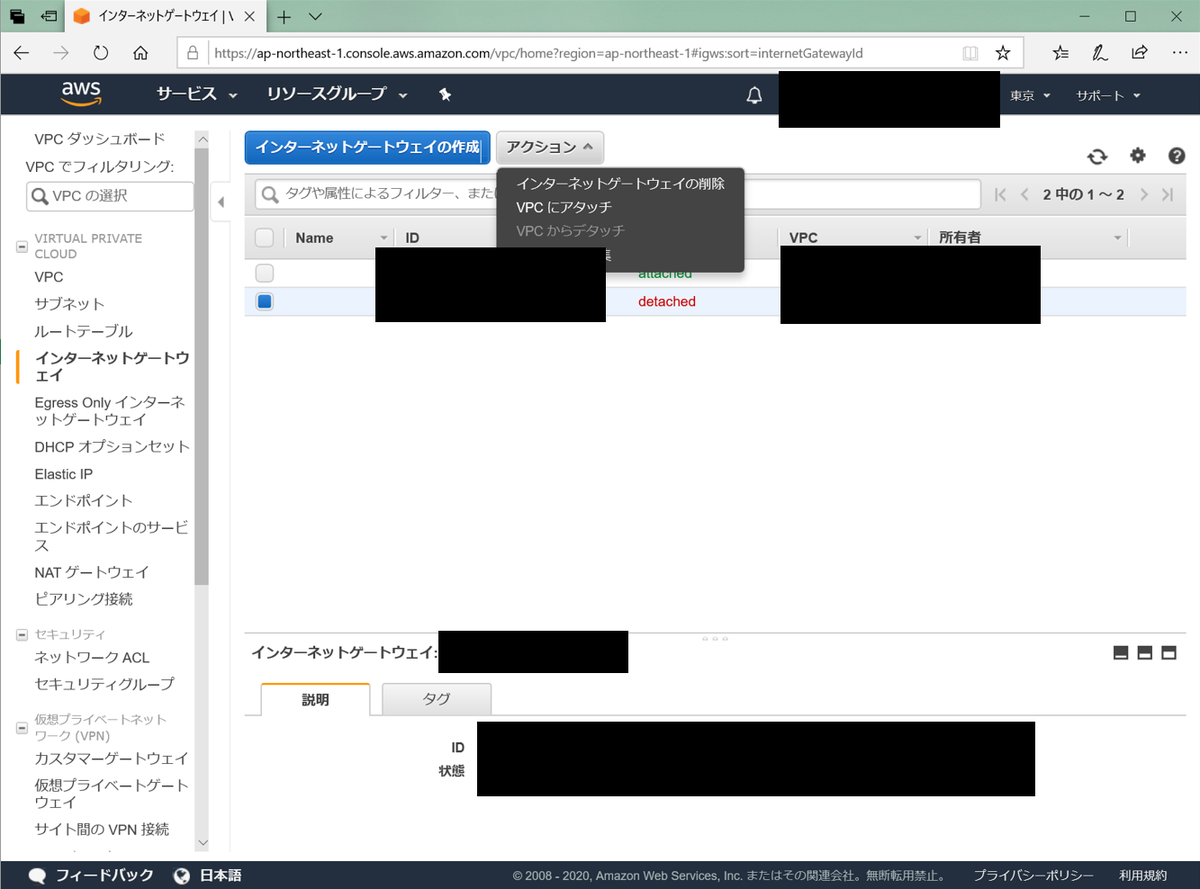1200x889 pixels.
Task: Minimize the details pane
Action: (x=1121, y=653)
